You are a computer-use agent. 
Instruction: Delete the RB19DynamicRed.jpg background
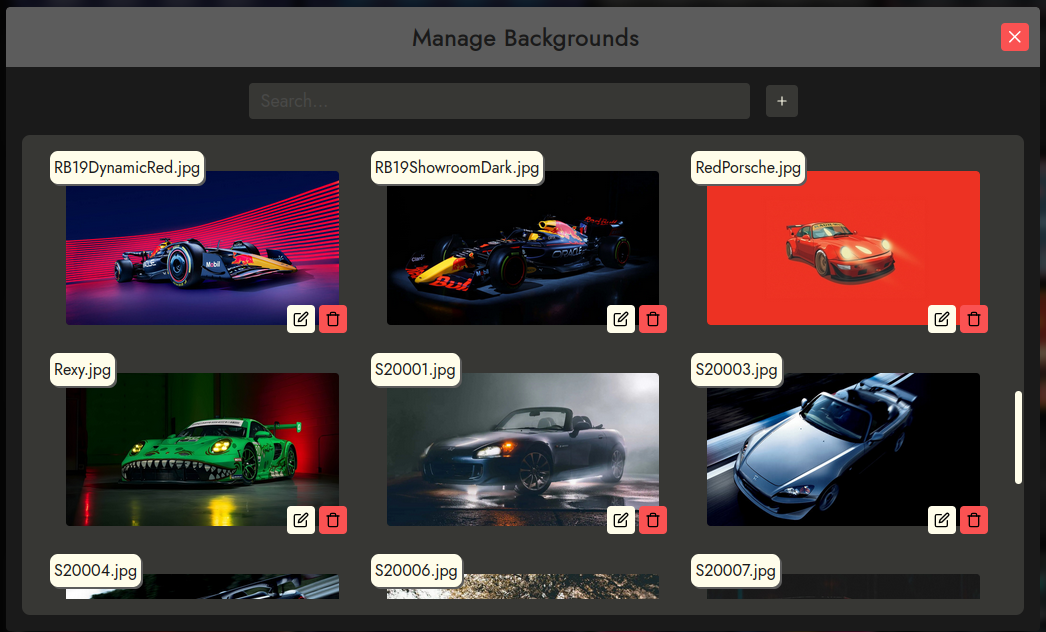click(x=333, y=319)
